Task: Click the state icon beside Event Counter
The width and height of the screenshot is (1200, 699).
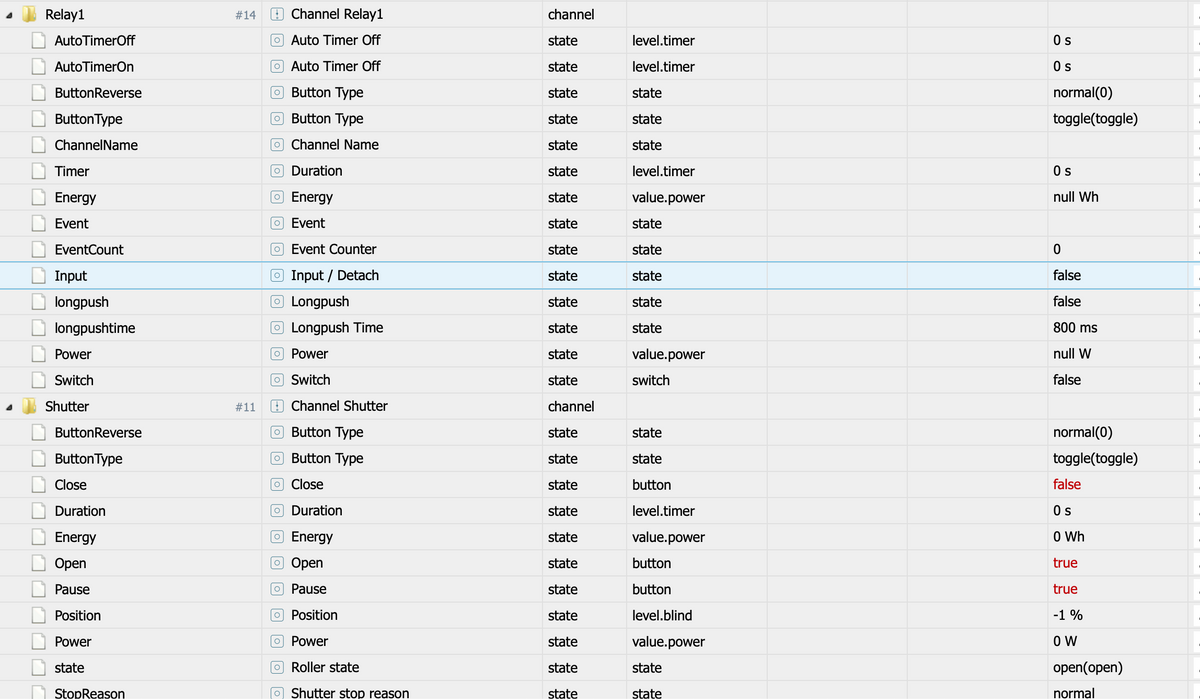Action: (x=278, y=250)
